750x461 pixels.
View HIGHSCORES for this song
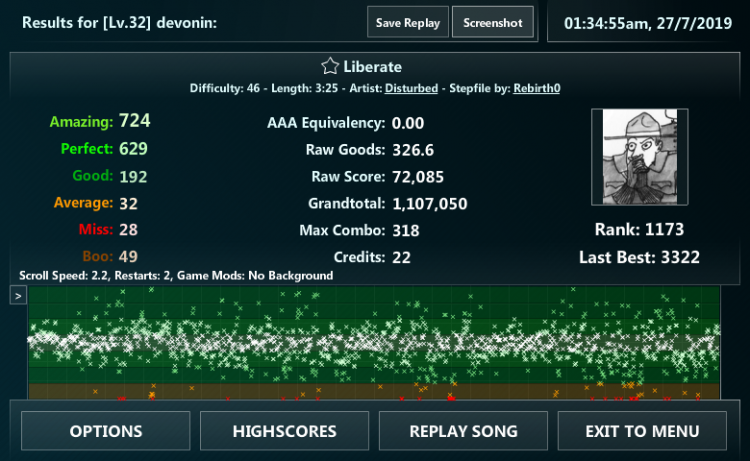coord(284,431)
